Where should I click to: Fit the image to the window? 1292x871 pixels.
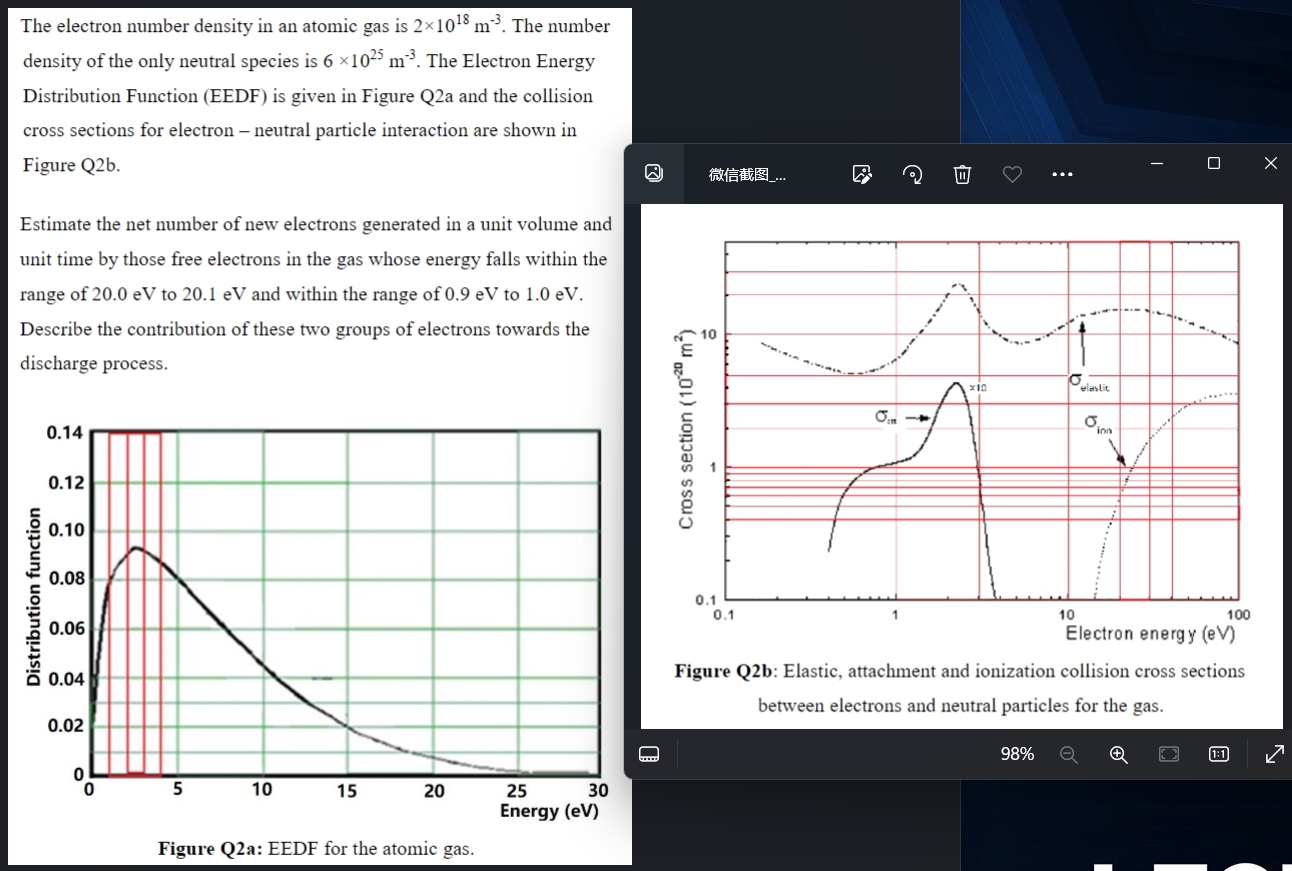tap(1168, 754)
